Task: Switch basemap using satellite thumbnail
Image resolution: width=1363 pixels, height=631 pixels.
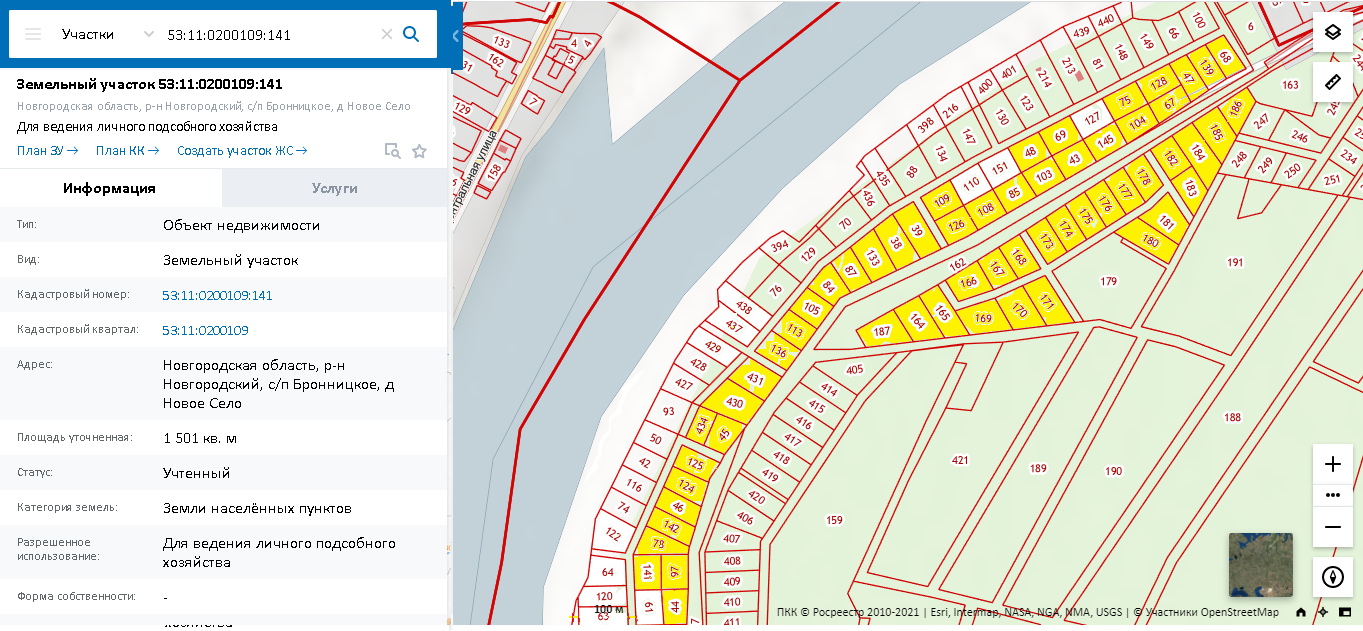Action: point(1260,565)
